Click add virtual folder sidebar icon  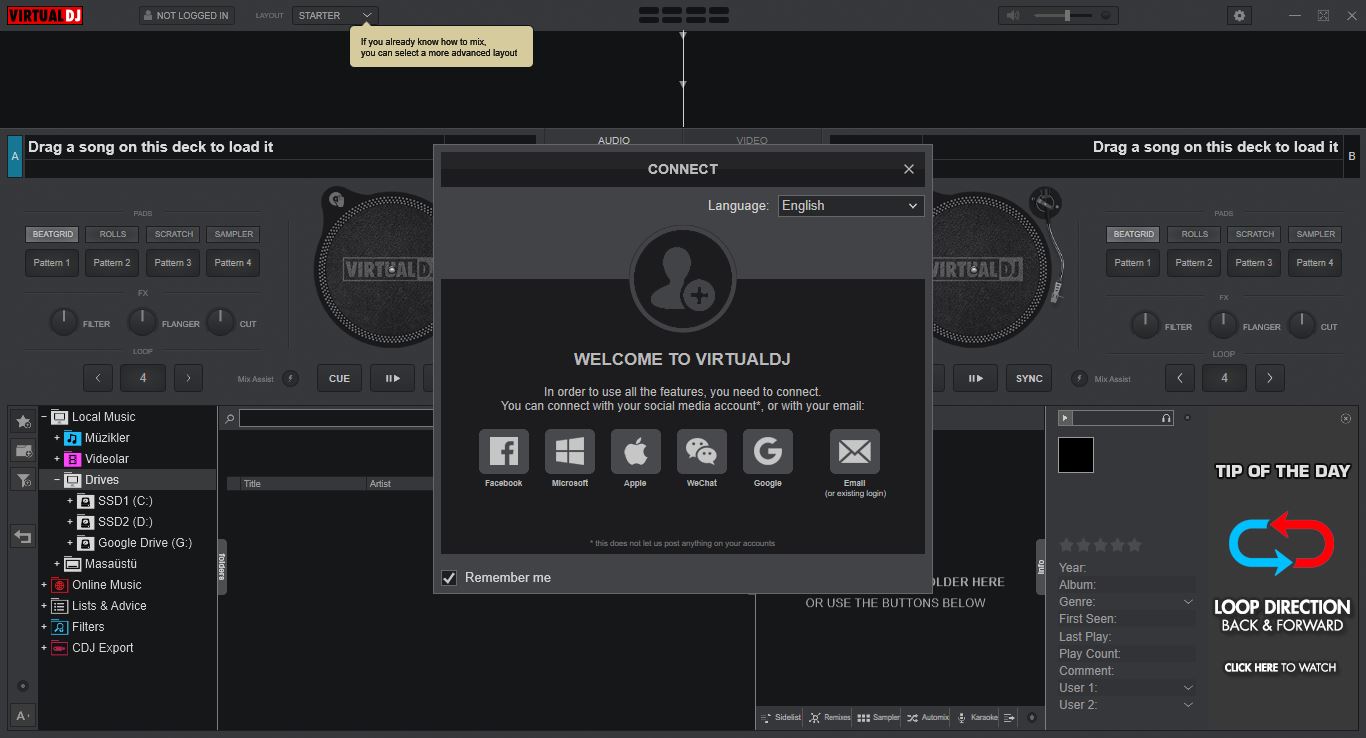23,450
